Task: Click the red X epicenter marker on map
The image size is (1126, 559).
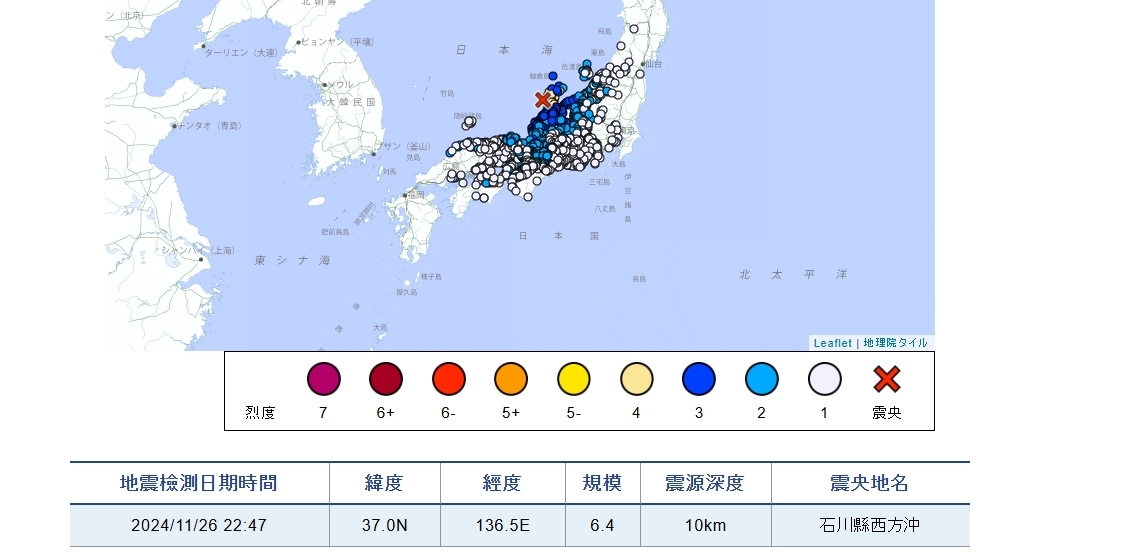Action: click(x=543, y=99)
